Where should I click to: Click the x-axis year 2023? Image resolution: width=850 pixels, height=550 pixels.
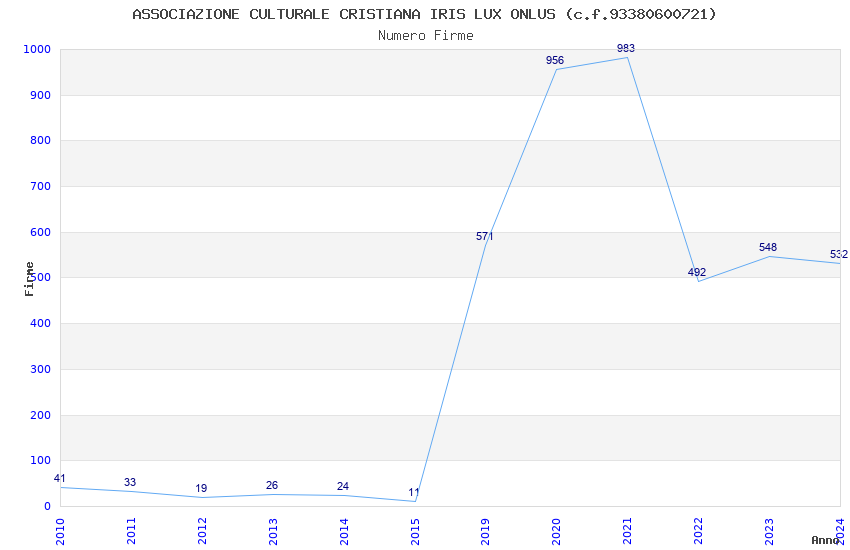[x=770, y=532]
